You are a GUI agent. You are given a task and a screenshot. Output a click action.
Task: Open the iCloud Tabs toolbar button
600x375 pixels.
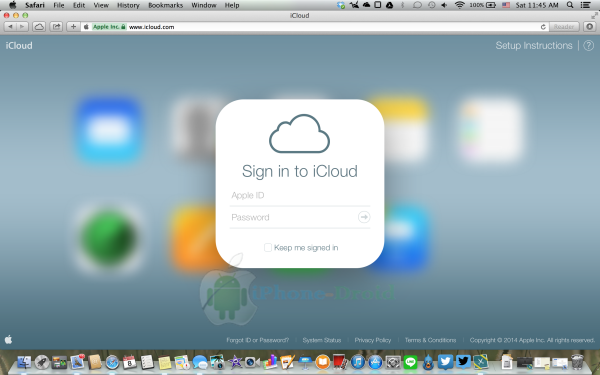click(x=39, y=27)
